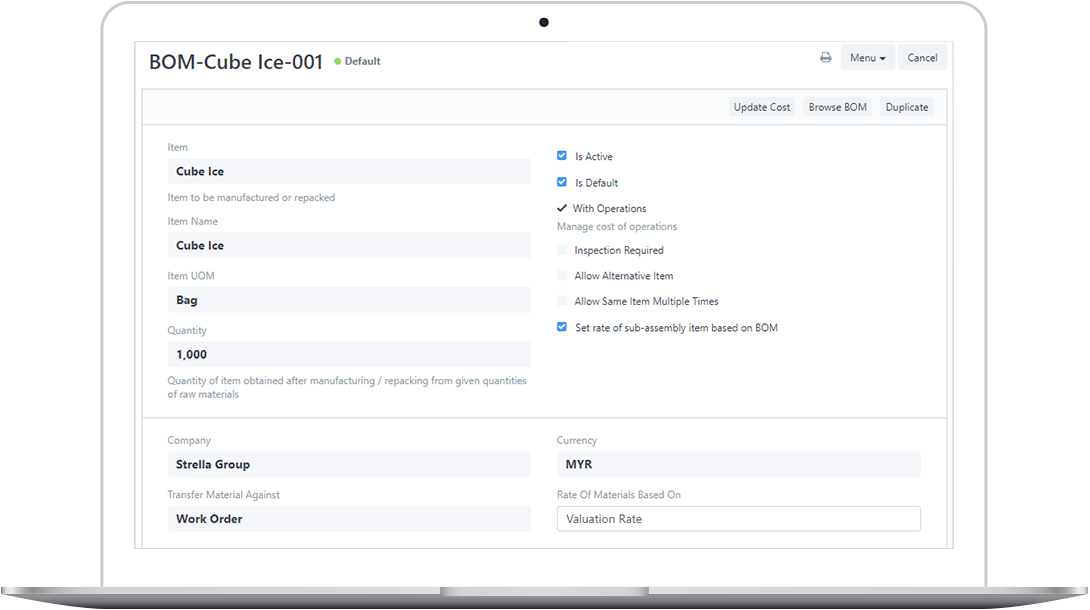Check Allow Same Item Multiple Times
This screenshot has height=610, width=1090.
tap(562, 301)
